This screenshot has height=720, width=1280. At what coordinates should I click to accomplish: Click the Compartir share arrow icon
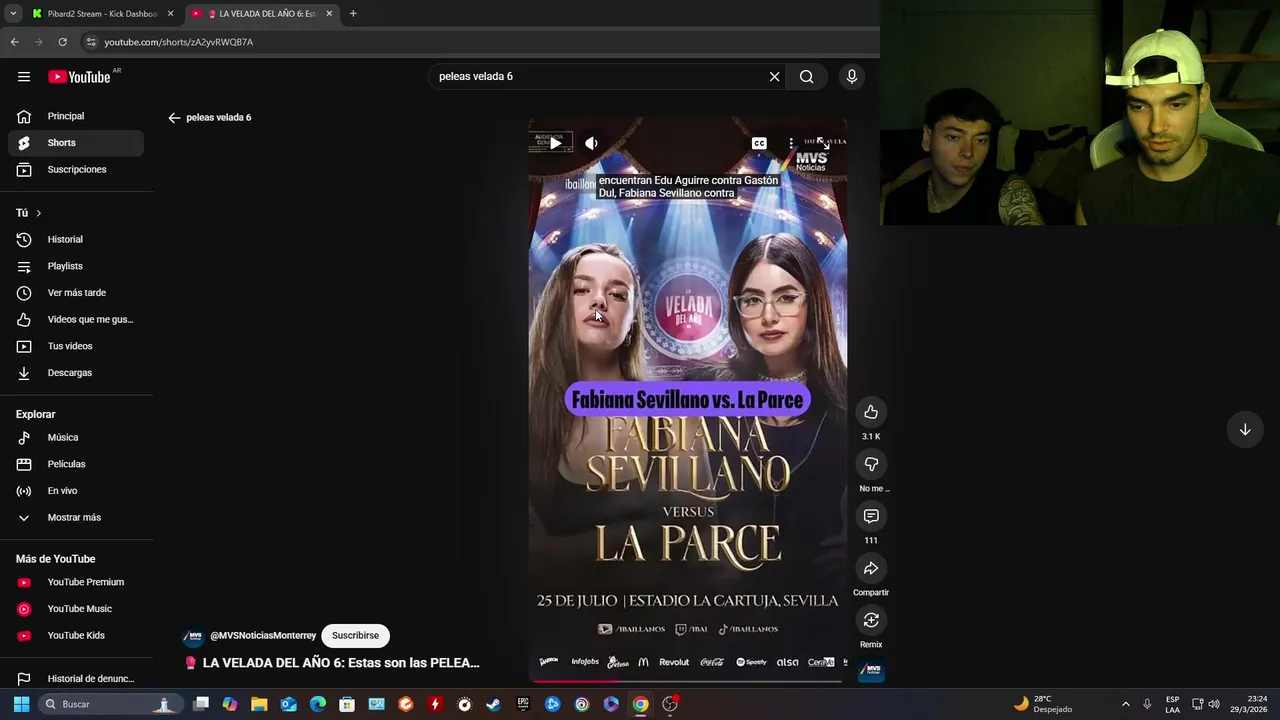[871, 568]
